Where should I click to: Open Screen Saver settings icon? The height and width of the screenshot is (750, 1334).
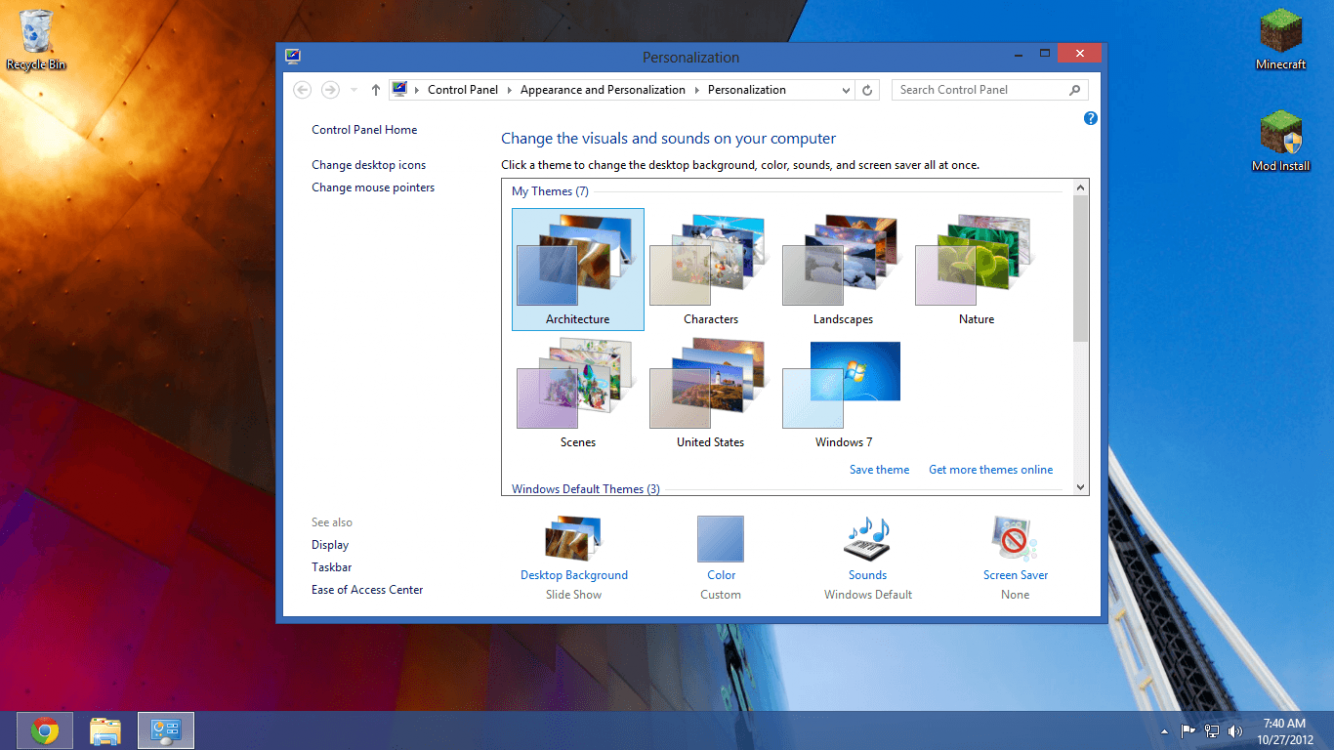click(1015, 539)
